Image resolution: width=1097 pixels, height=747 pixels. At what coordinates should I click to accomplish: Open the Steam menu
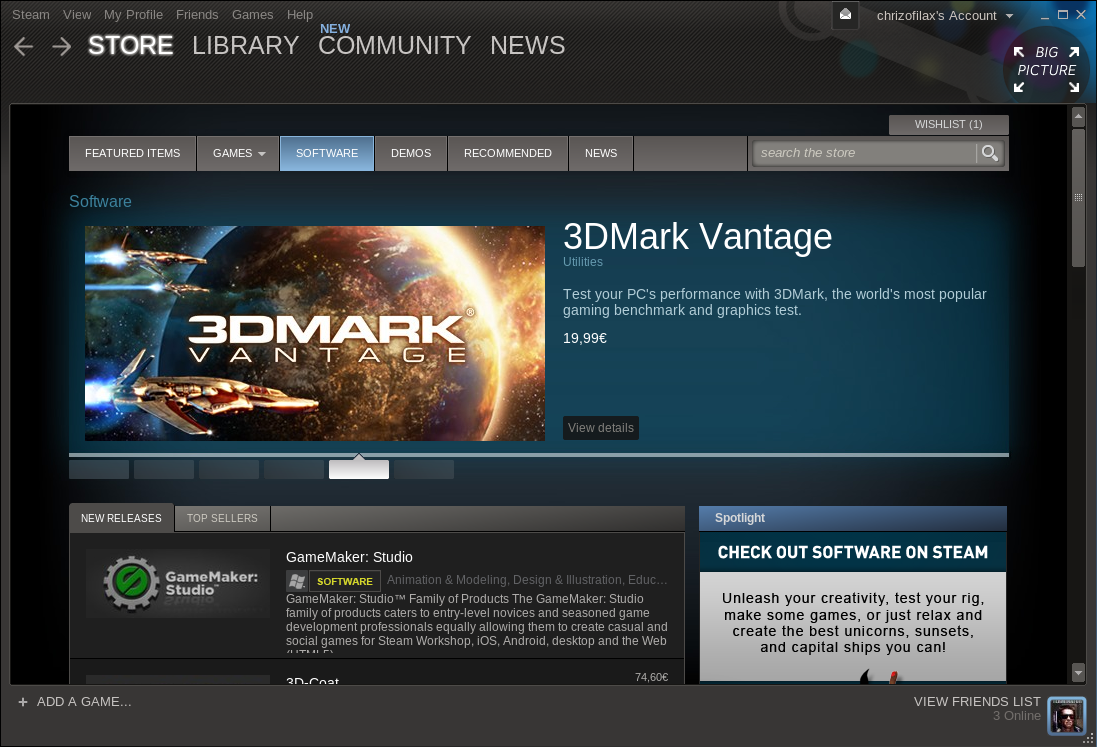coord(30,15)
